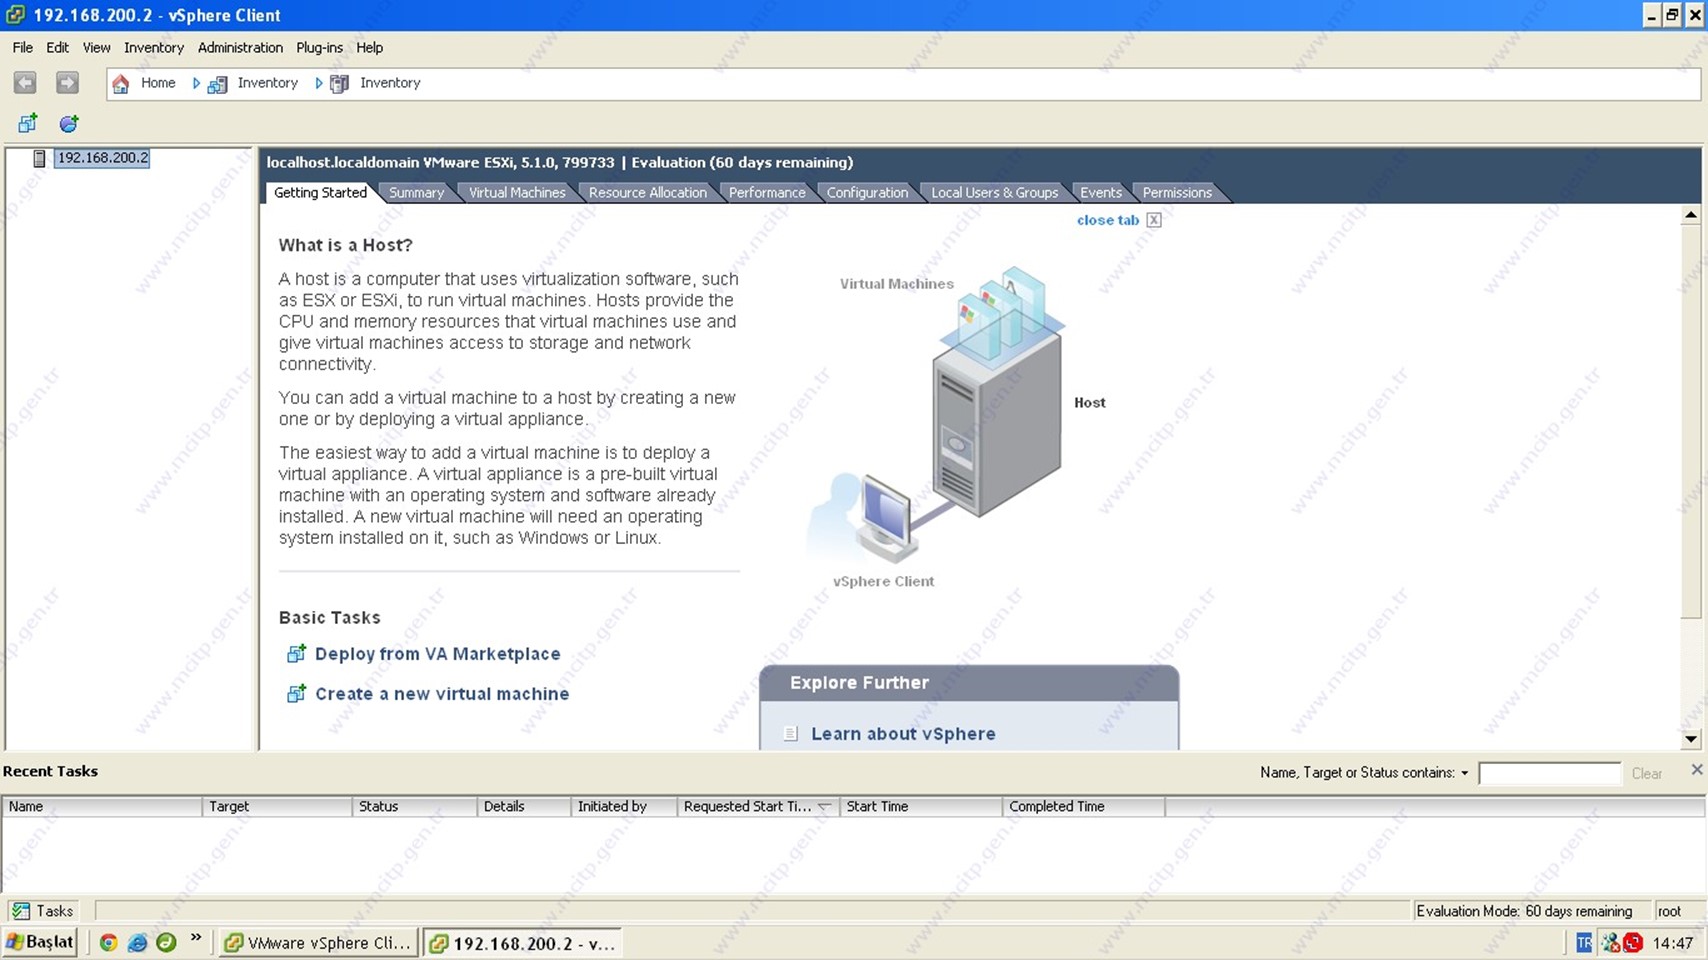
Task: Click the navigate Back arrow button
Action: pyautogui.click(x=25, y=83)
